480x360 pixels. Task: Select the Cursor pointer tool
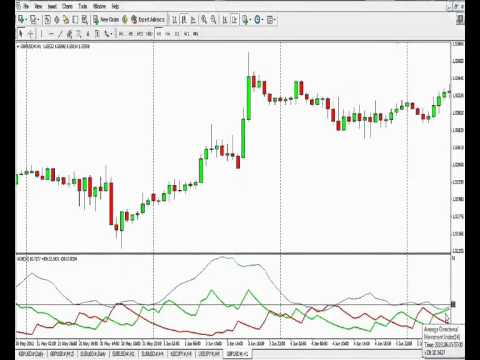[21, 34]
